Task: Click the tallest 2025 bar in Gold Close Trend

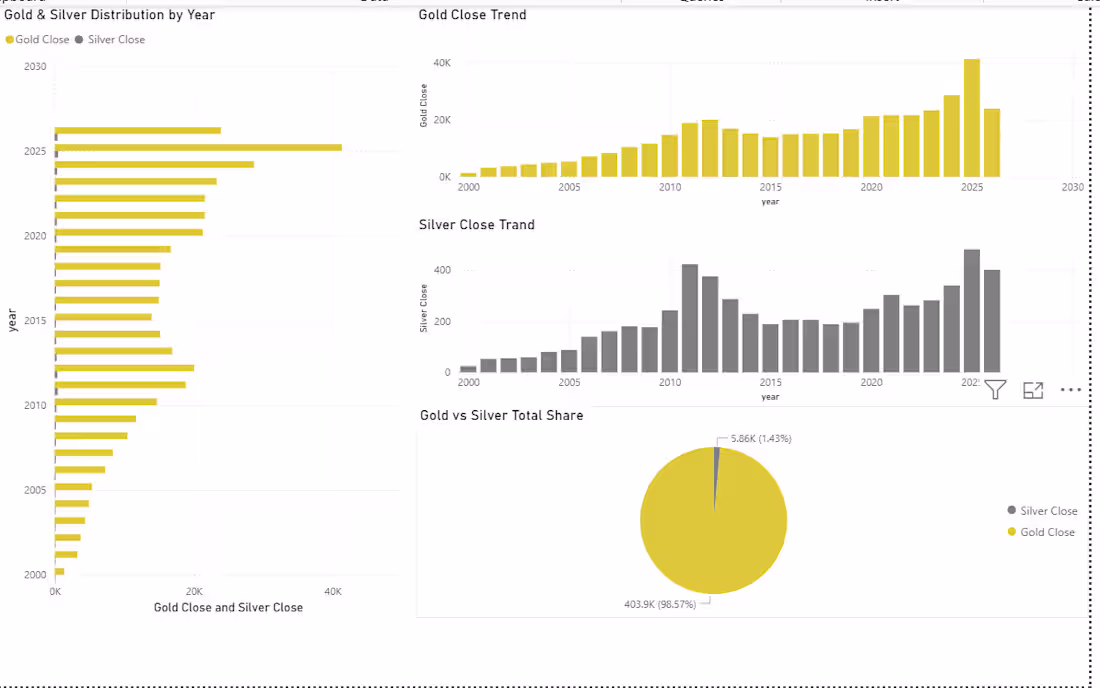Action: (972, 118)
